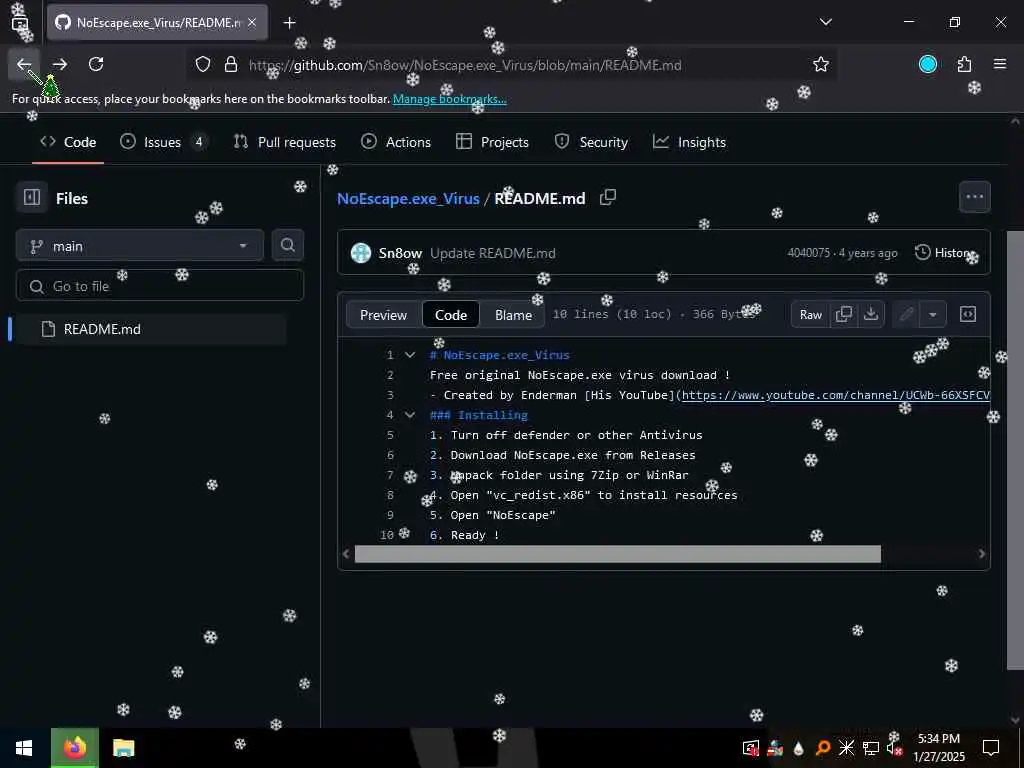Image resolution: width=1024 pixels, height=768 pixels.
Task: Open Firefox View icon
Action: [20, 24]
